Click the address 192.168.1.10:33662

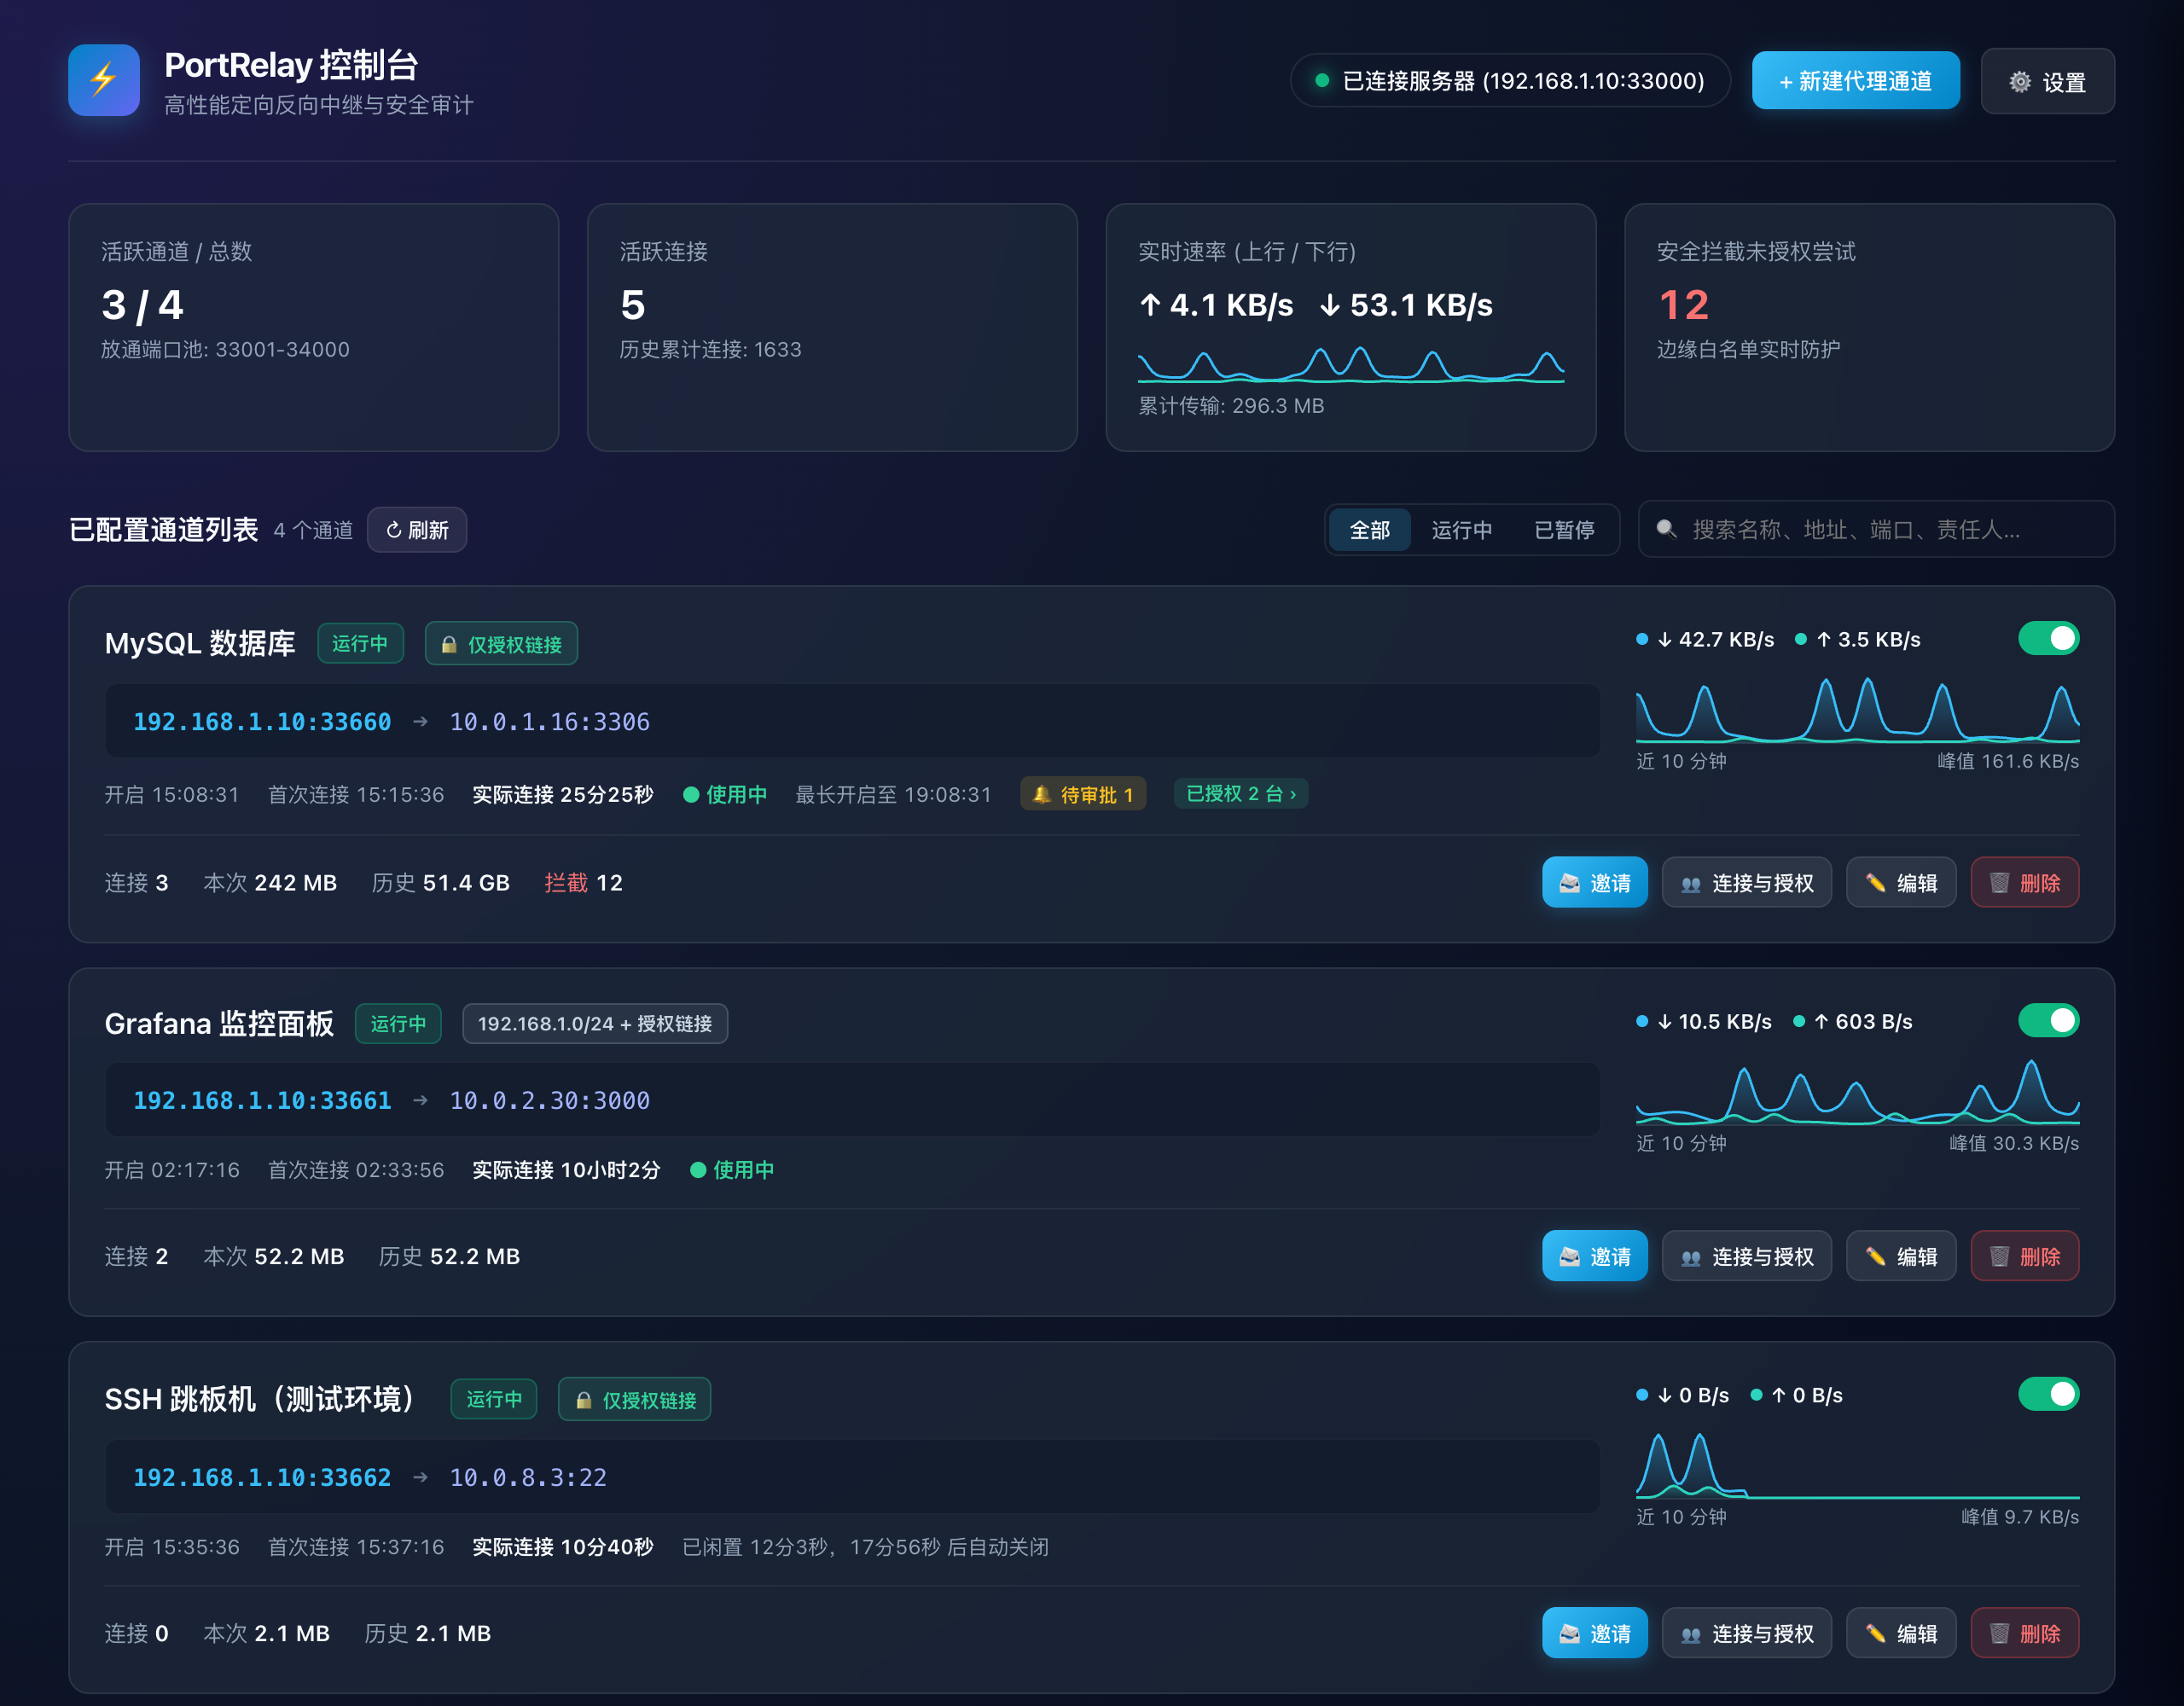point(262,1478)
